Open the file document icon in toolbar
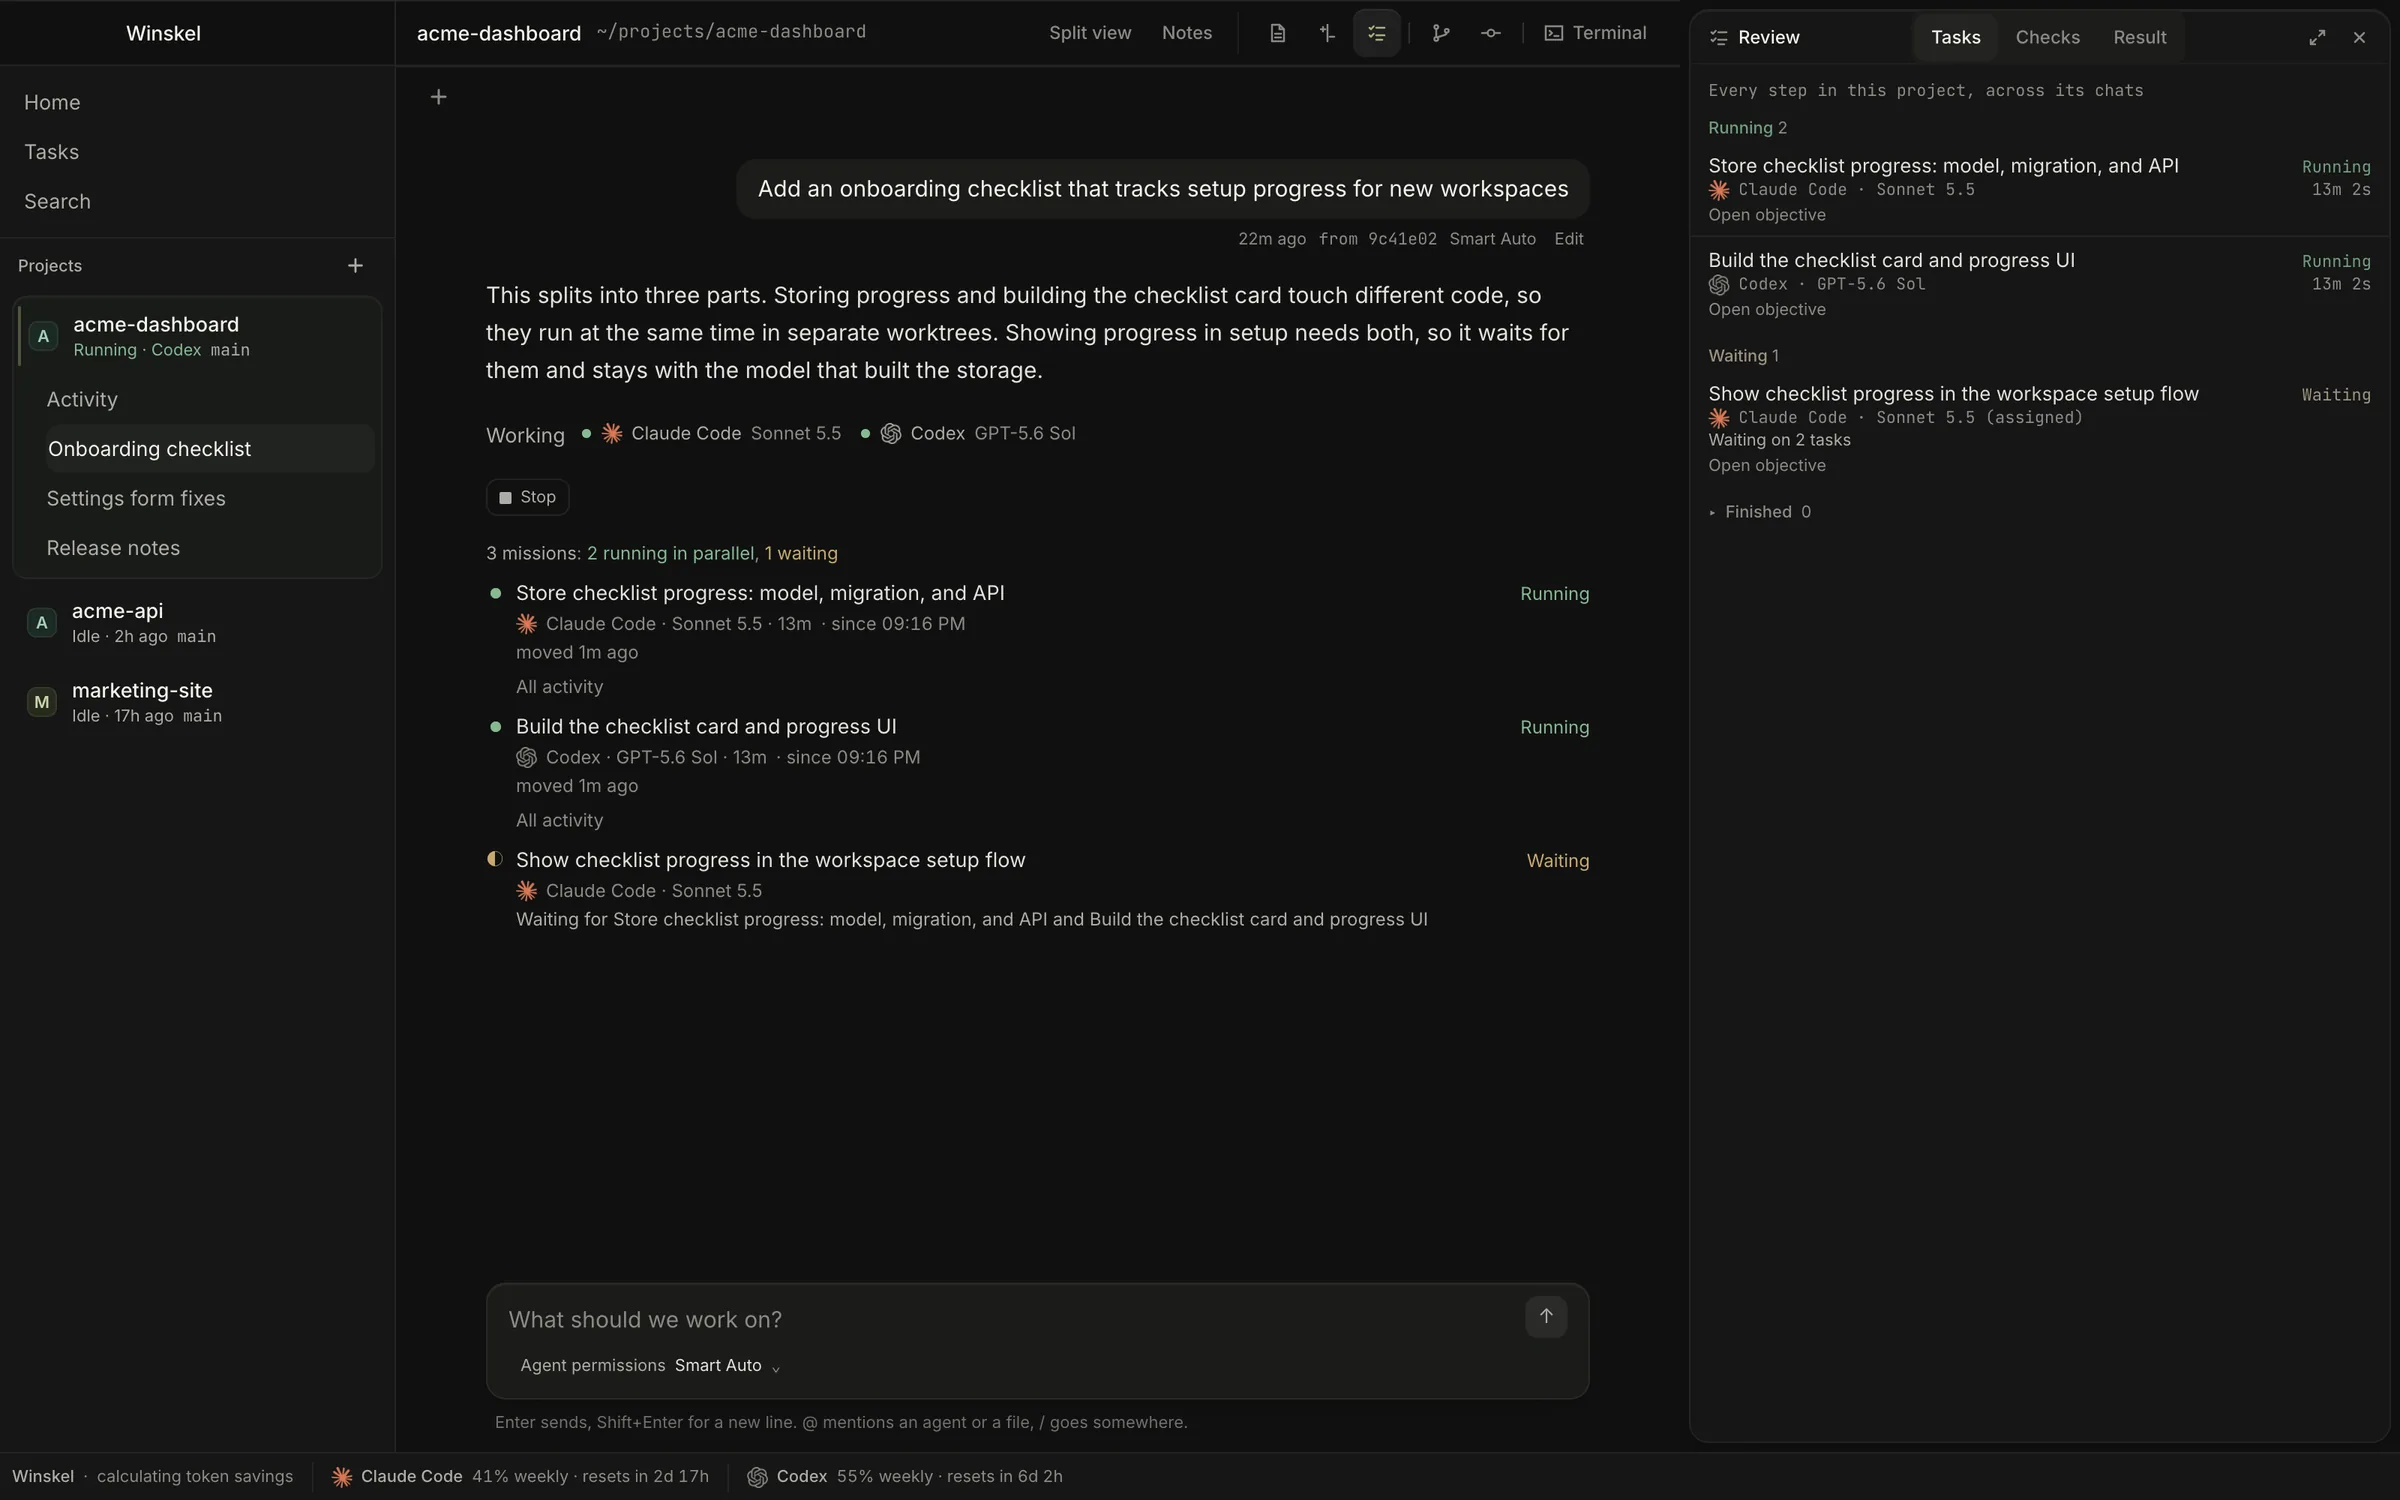2400x1500 pixels. point(1277,33)
